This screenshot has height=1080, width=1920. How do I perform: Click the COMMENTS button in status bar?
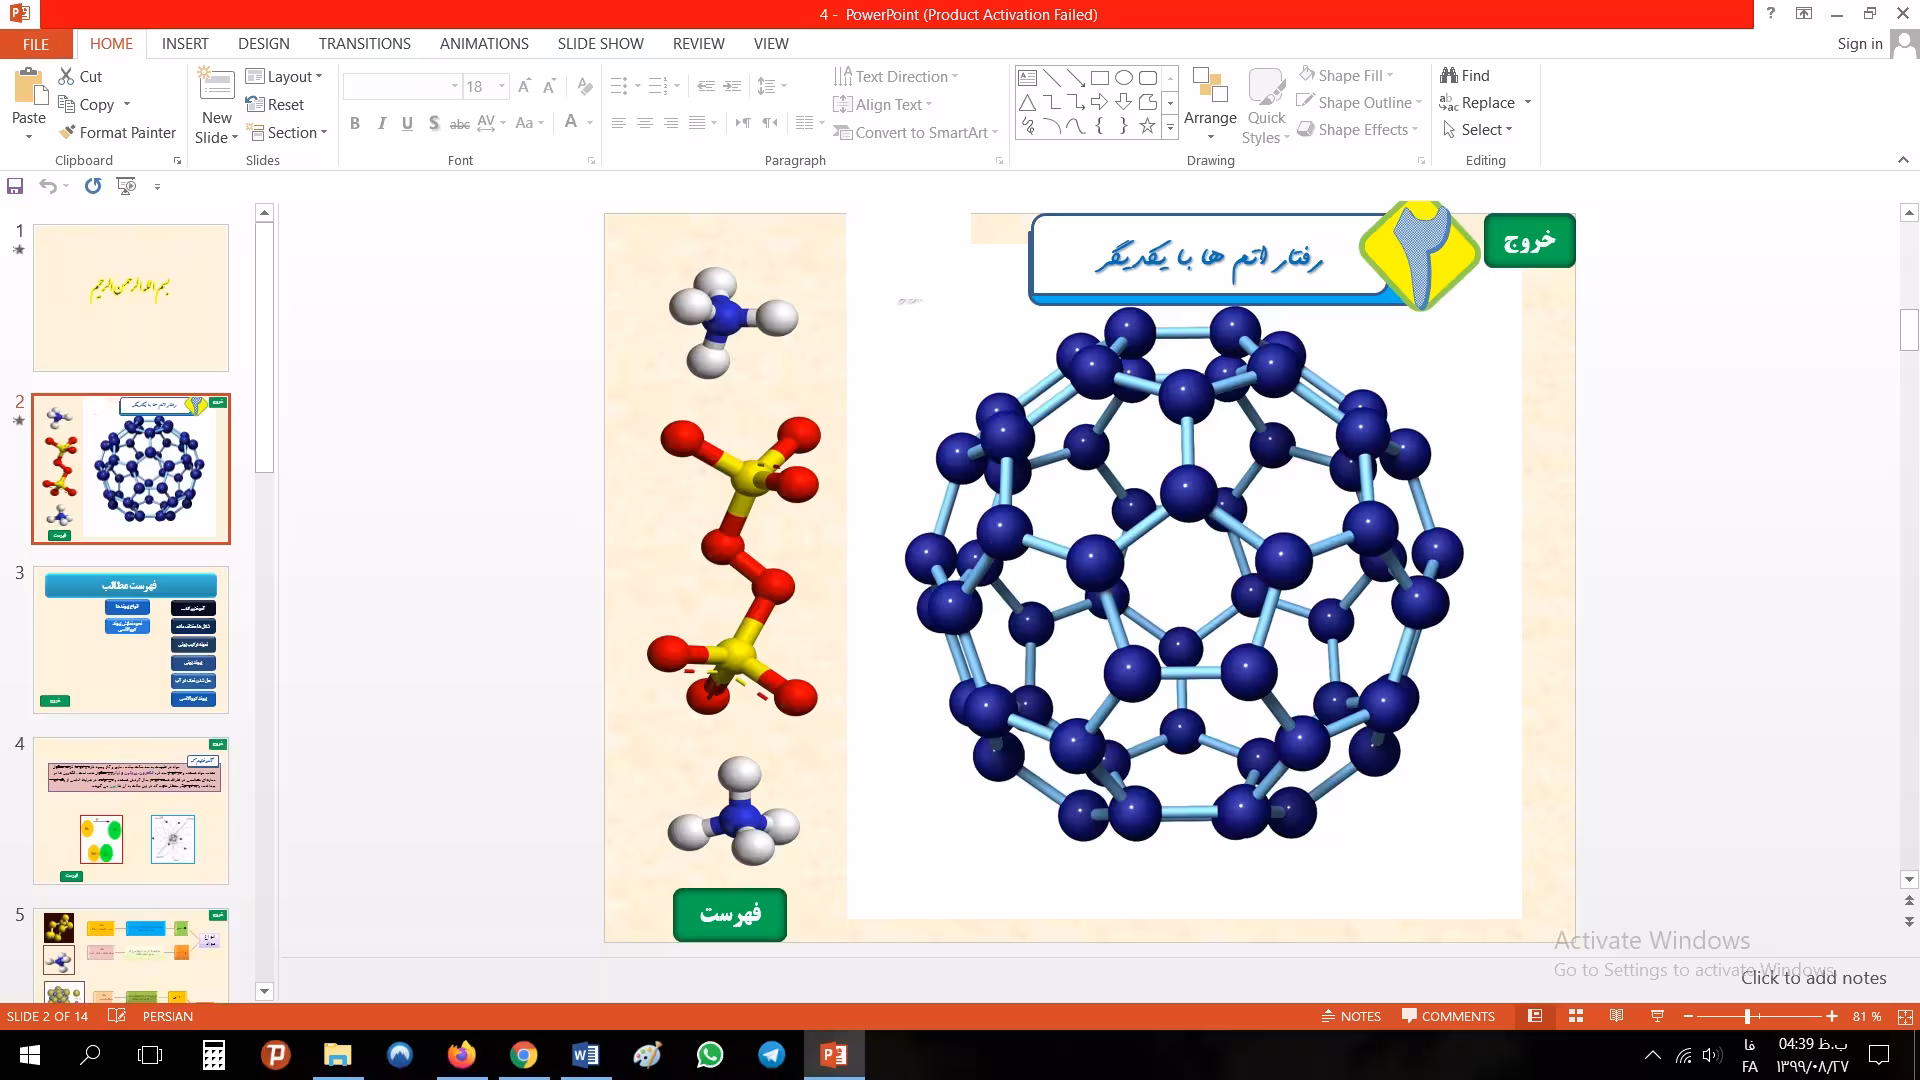pos(1448,1016)
